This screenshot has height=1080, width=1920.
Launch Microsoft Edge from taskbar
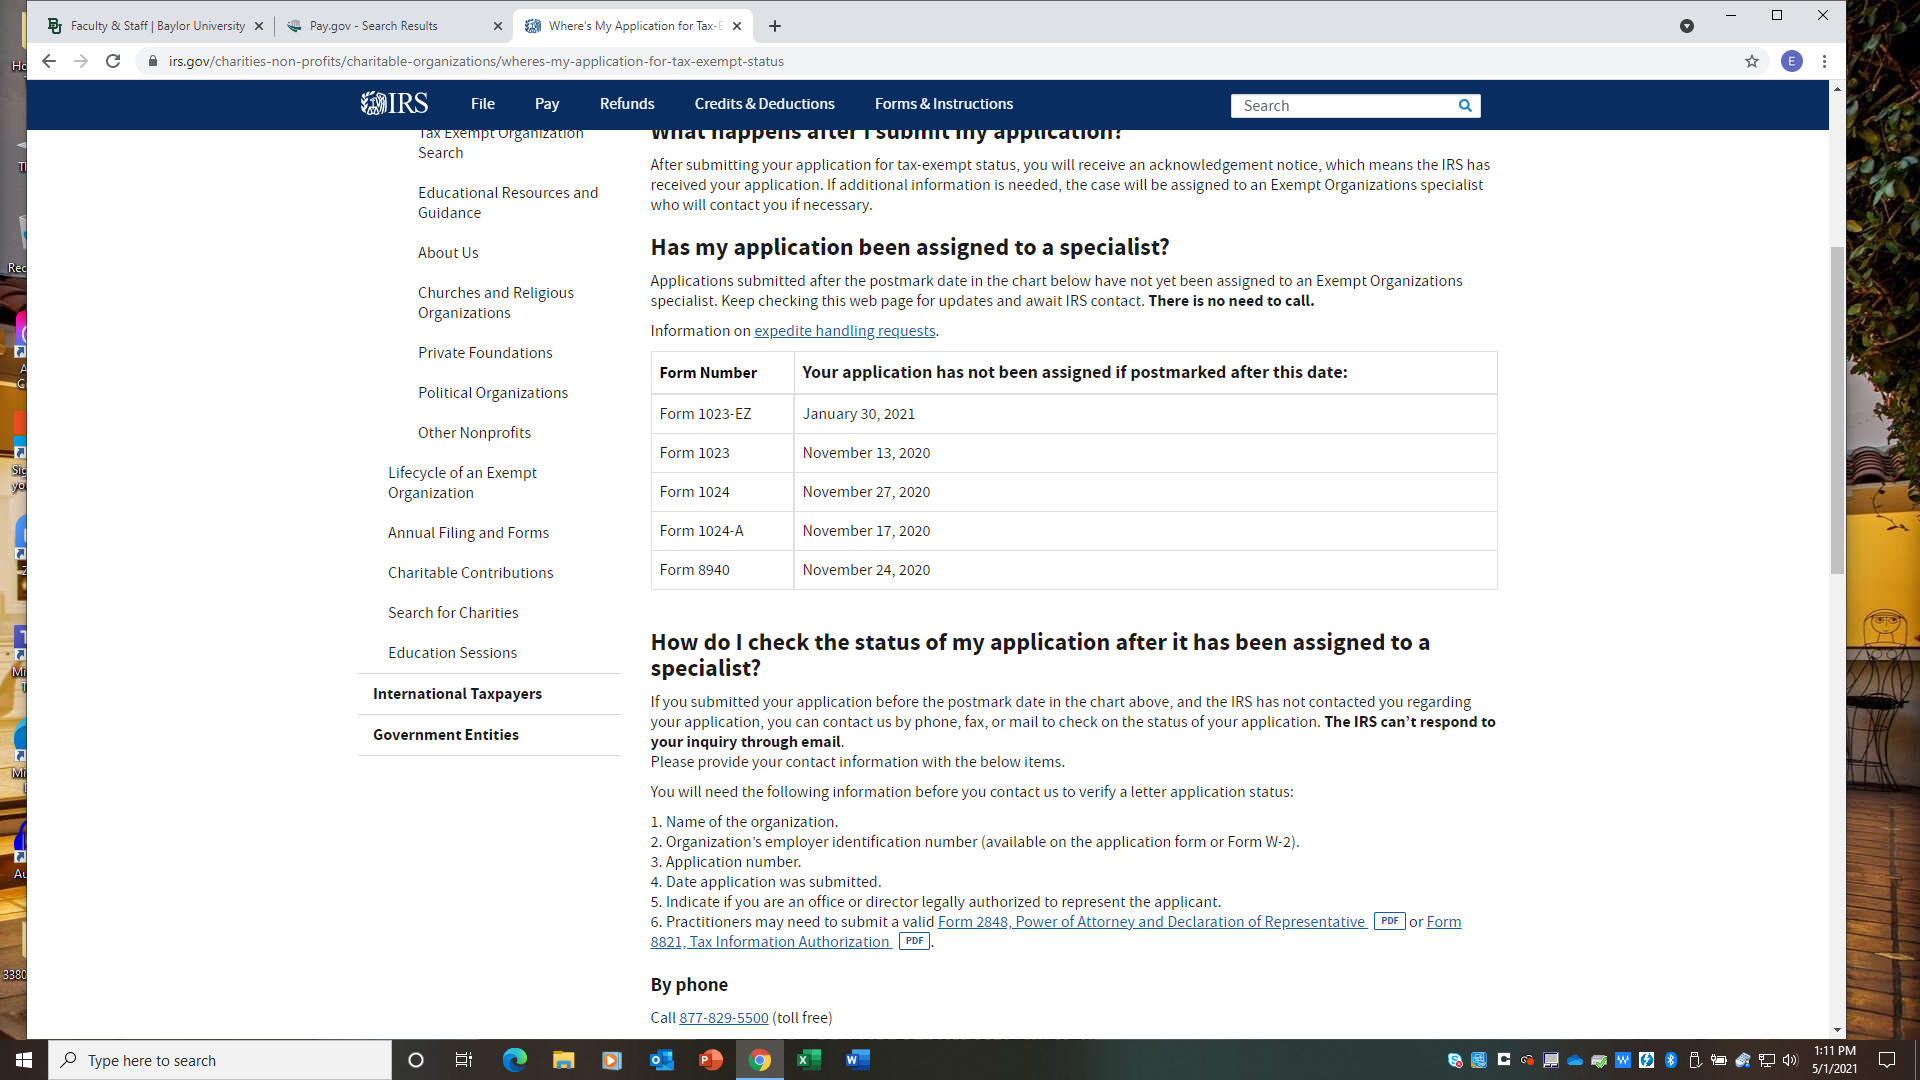pos(514,1060)
